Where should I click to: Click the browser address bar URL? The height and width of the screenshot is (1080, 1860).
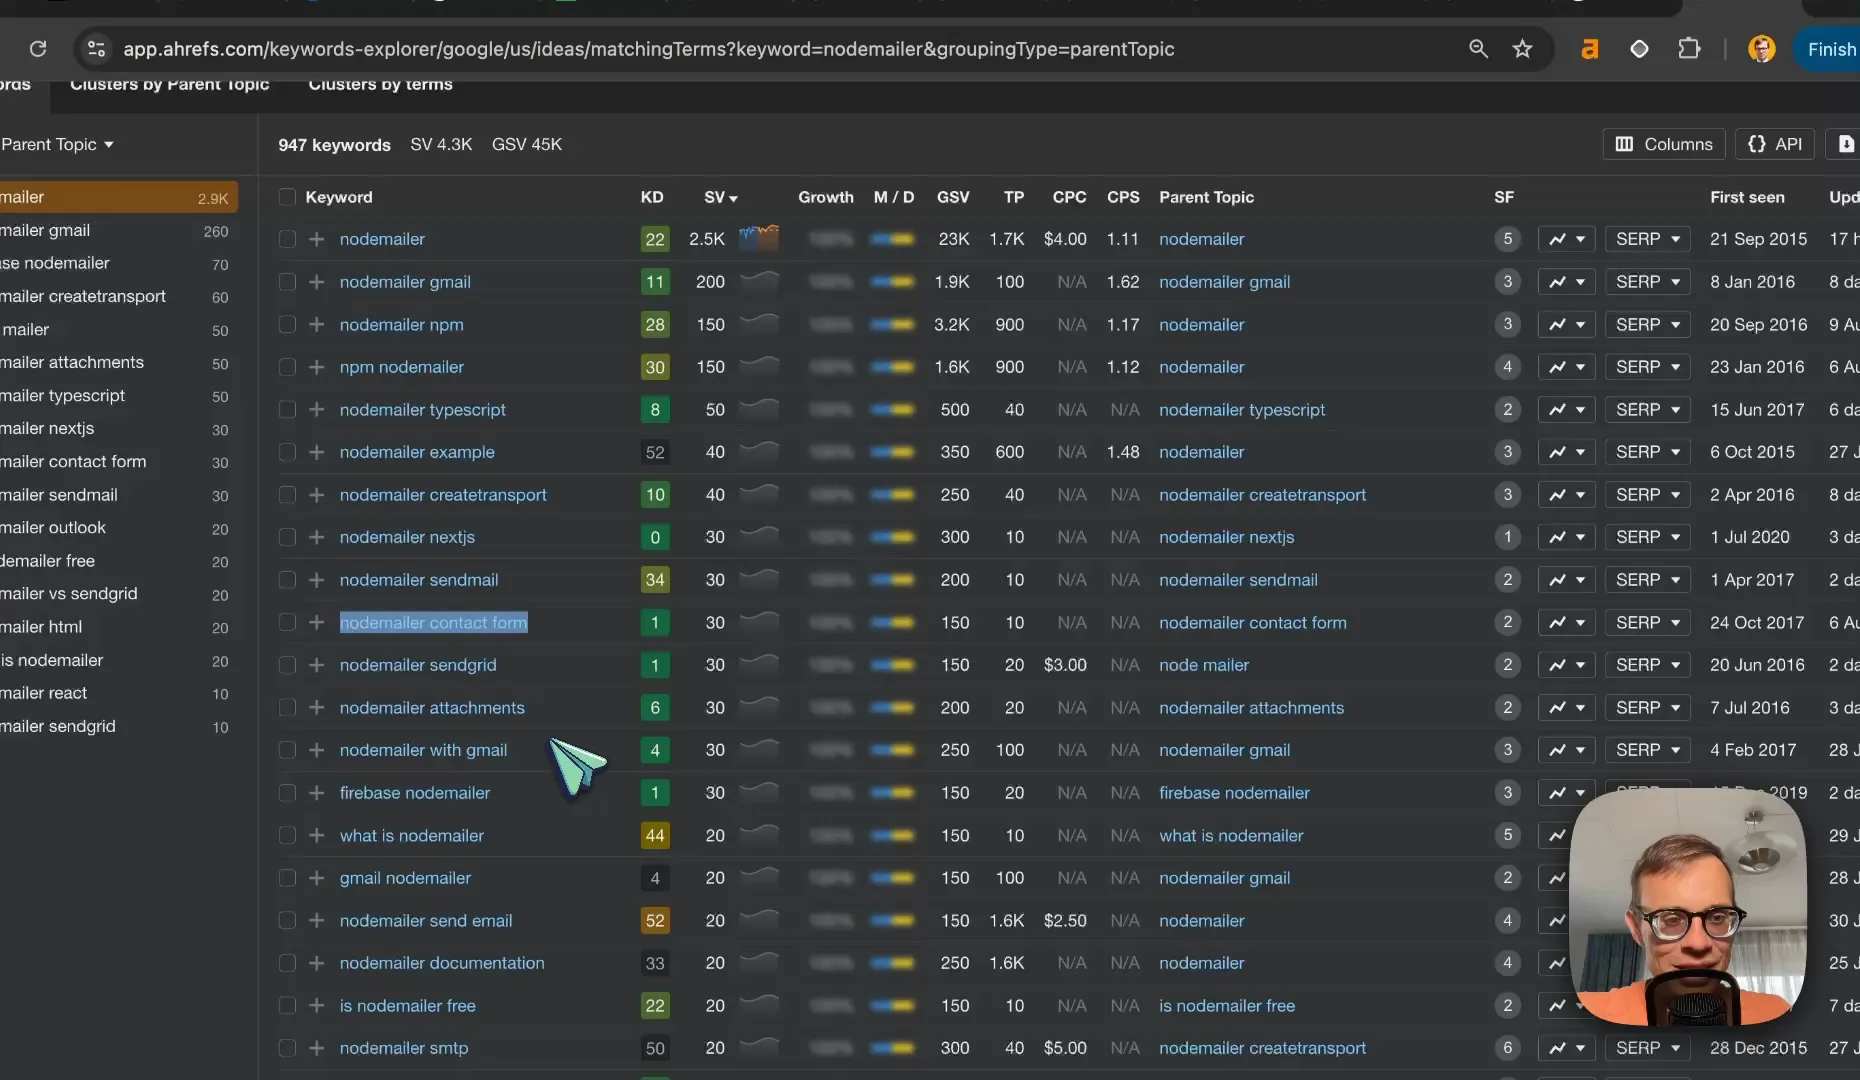tap(648, 49)
